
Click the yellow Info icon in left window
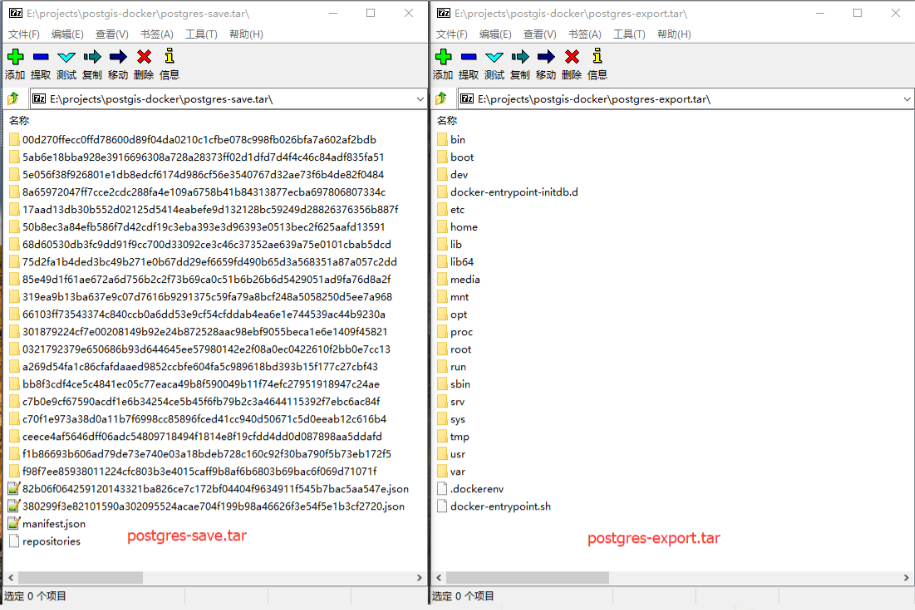coord(170,58)
